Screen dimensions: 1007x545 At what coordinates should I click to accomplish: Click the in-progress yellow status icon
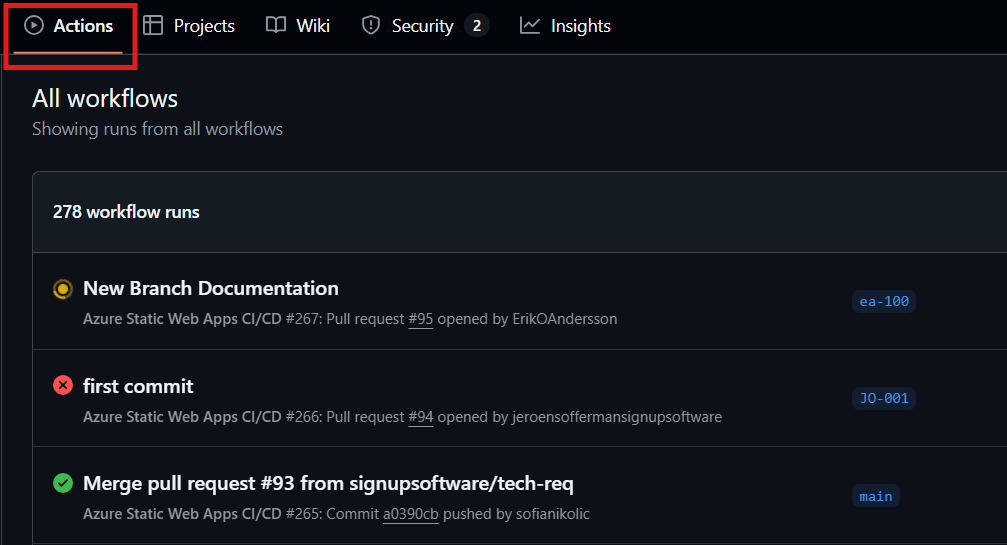click(x=63, y=289)
